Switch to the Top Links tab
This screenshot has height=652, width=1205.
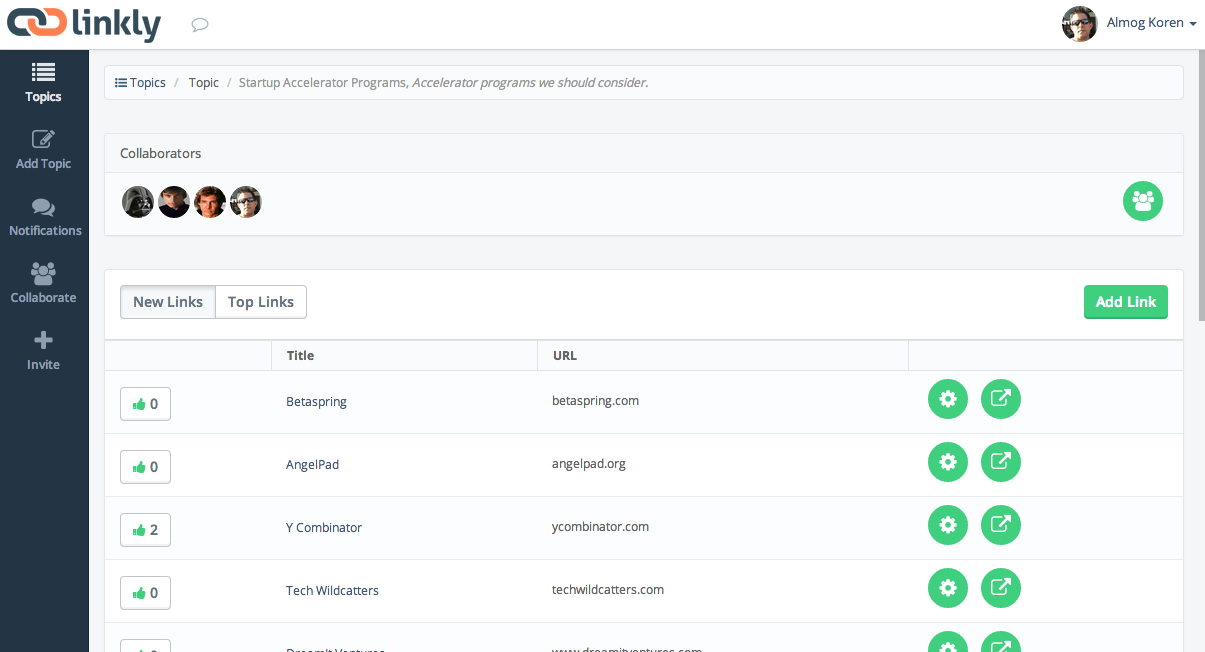(261, 302)
